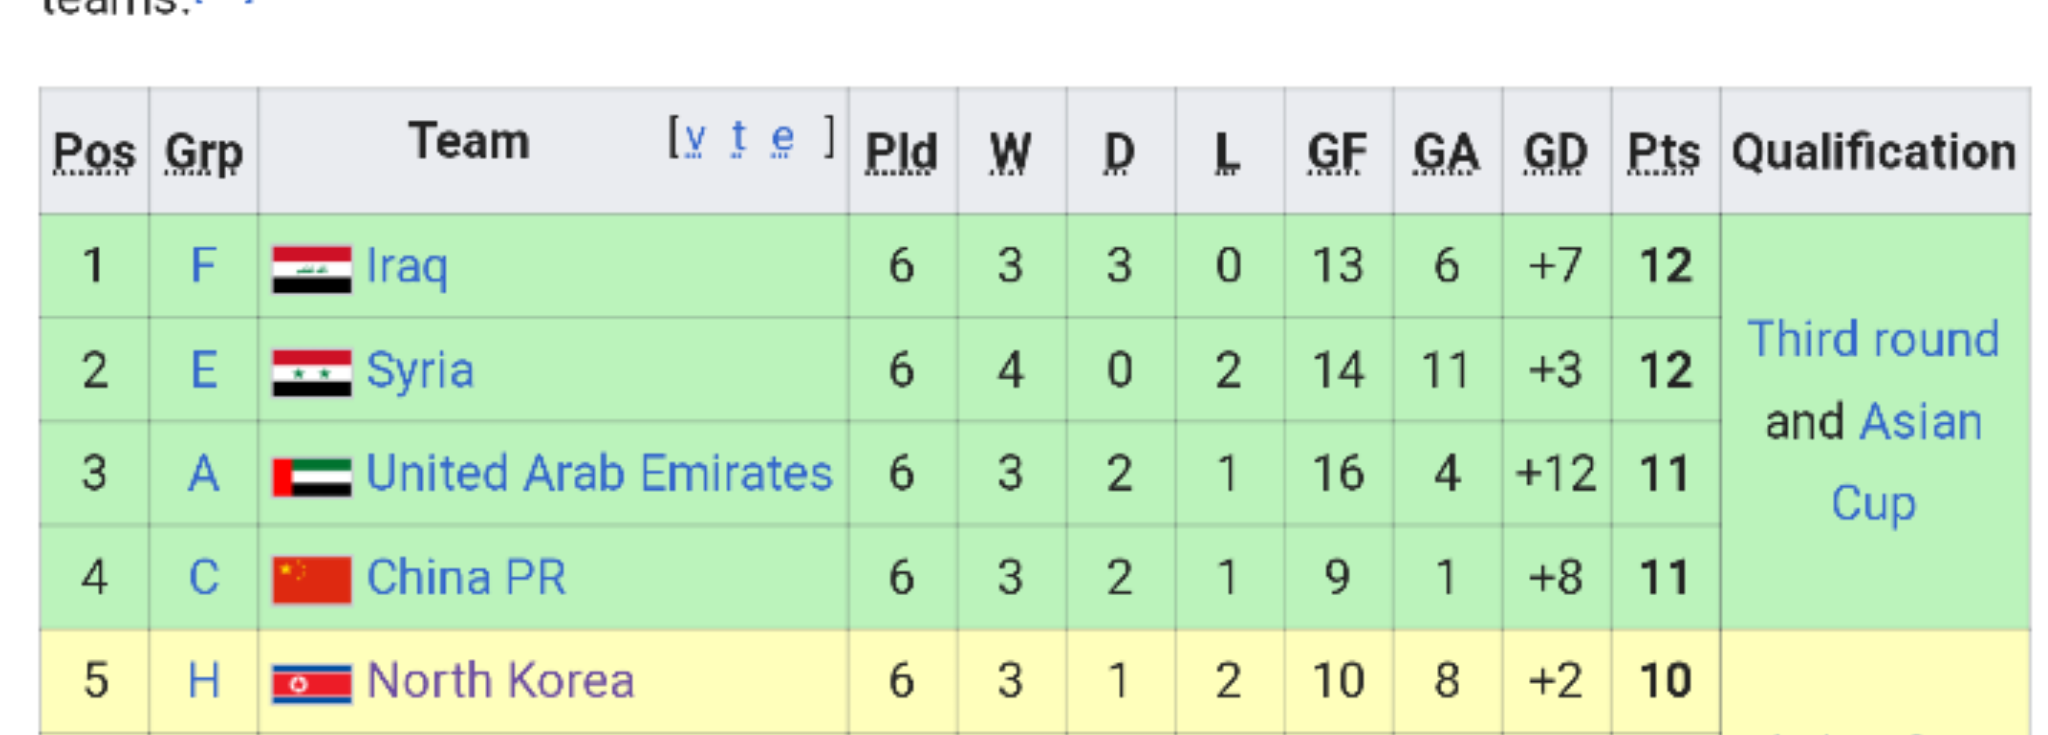Screen dimensions: 2048x735
Task: Click the Iraq flag icon
Action: [311, 269]
